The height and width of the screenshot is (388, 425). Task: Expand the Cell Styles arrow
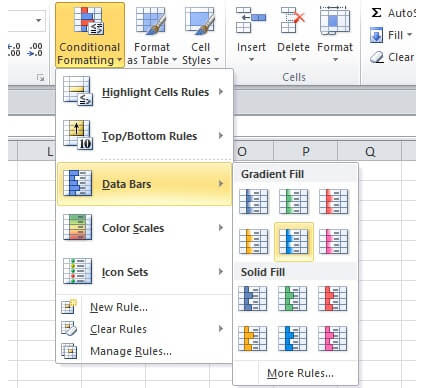click(x=217, y=60)
